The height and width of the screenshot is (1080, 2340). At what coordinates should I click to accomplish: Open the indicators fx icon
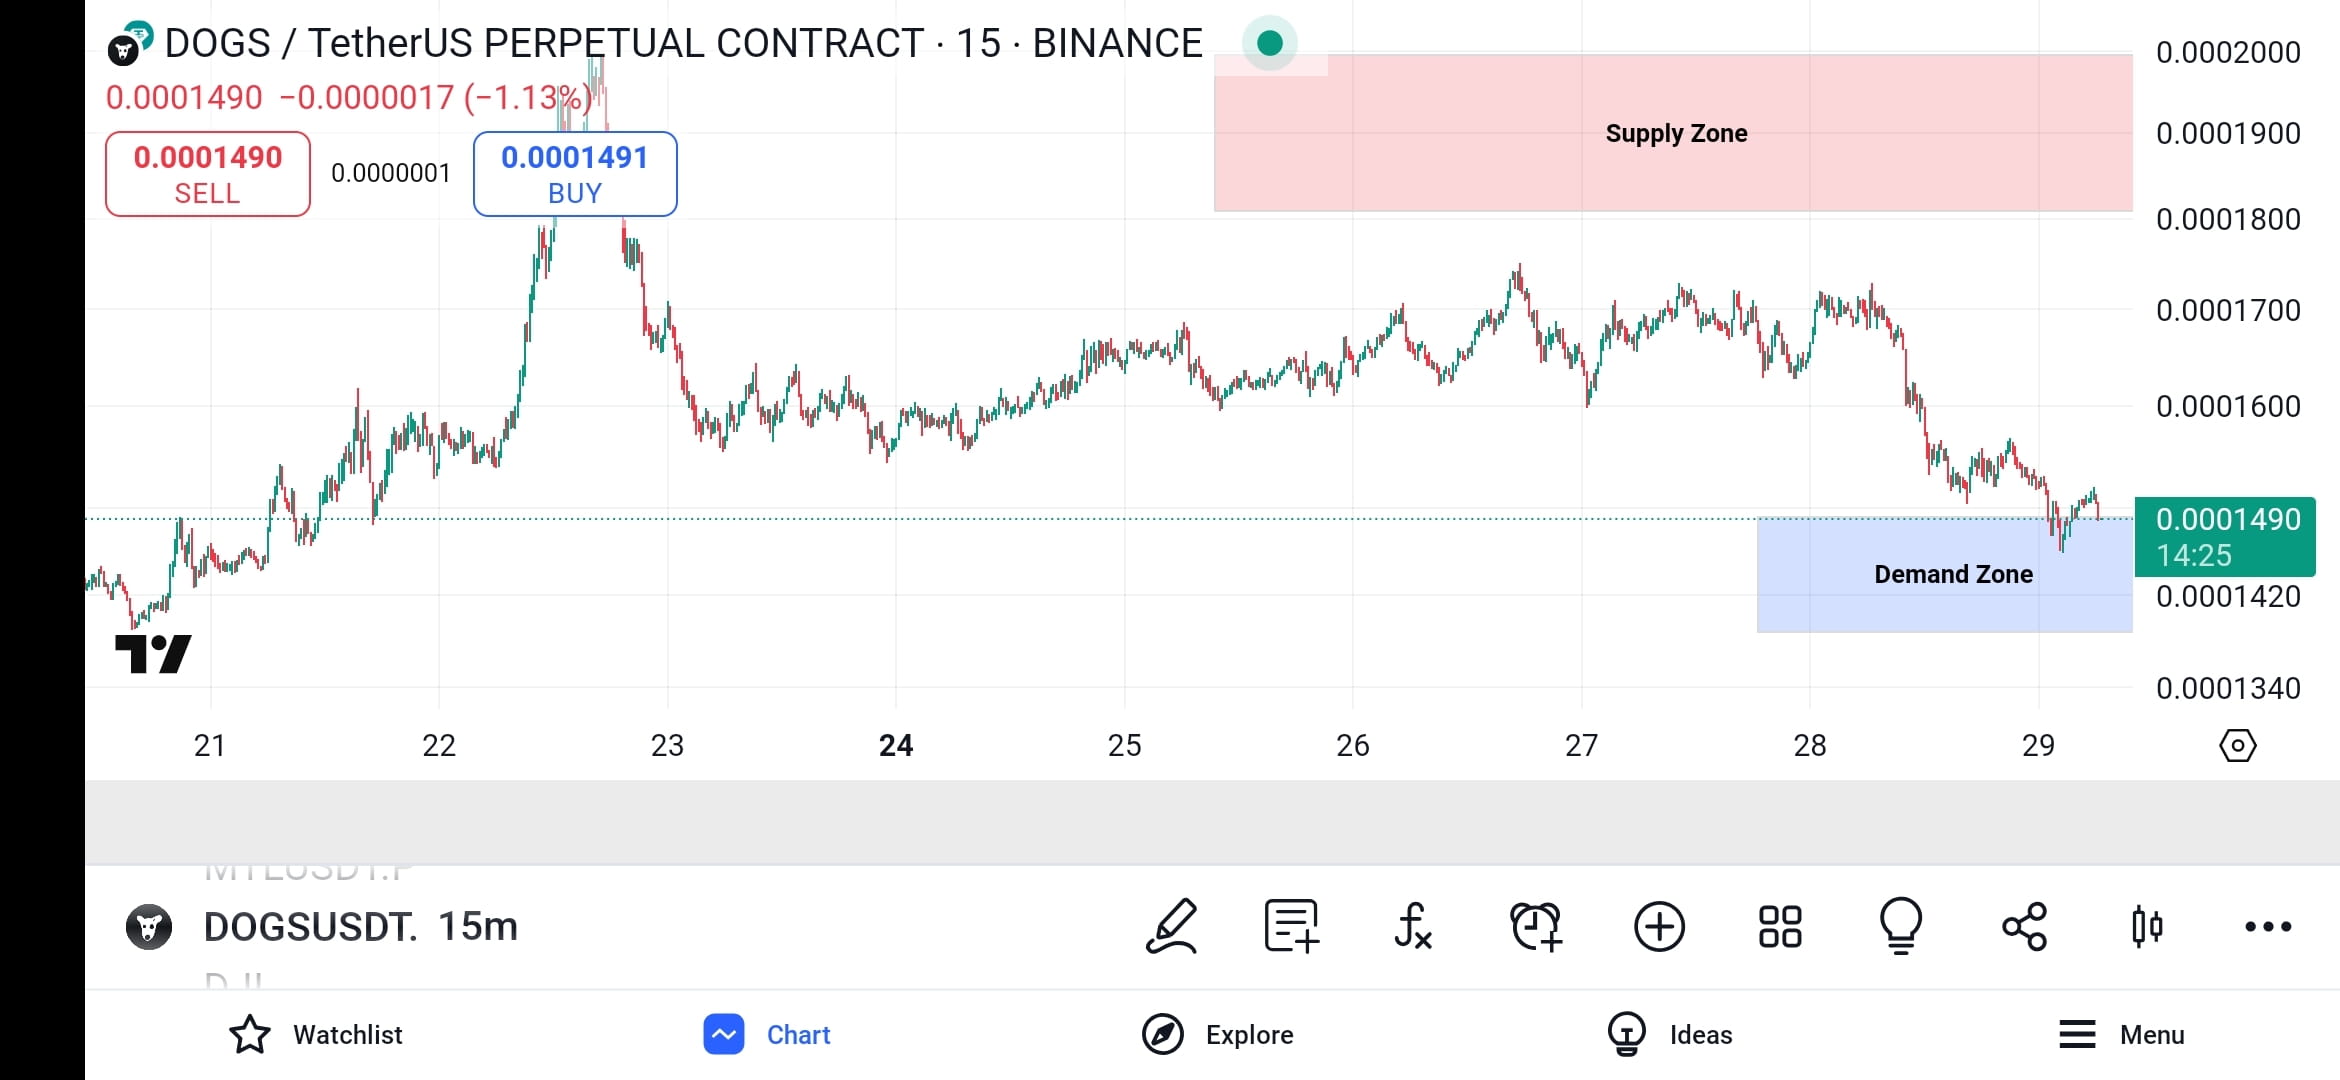point(1413,926)
